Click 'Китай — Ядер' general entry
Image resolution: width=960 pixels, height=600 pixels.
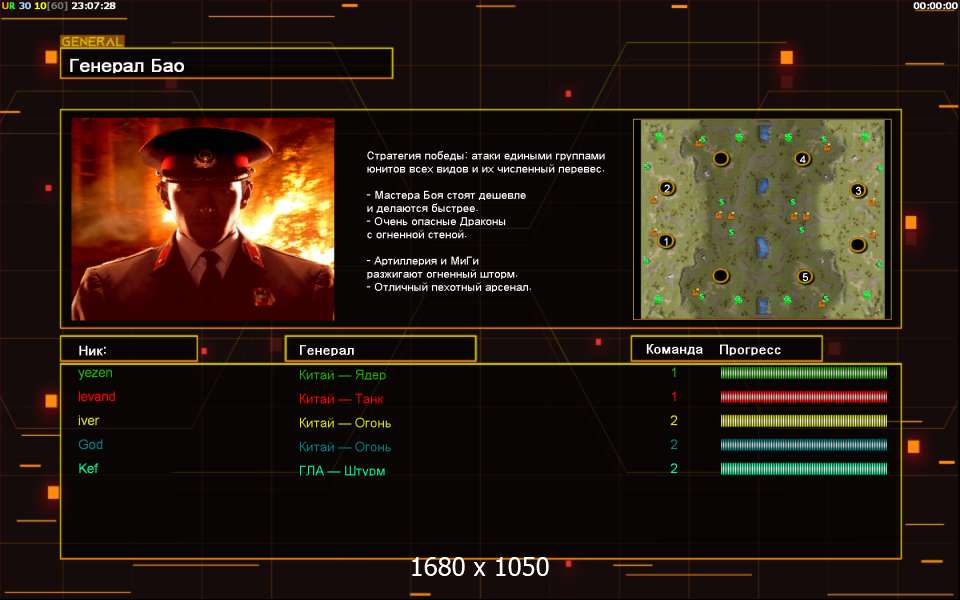pyautogui.click(x=342, y=375)
